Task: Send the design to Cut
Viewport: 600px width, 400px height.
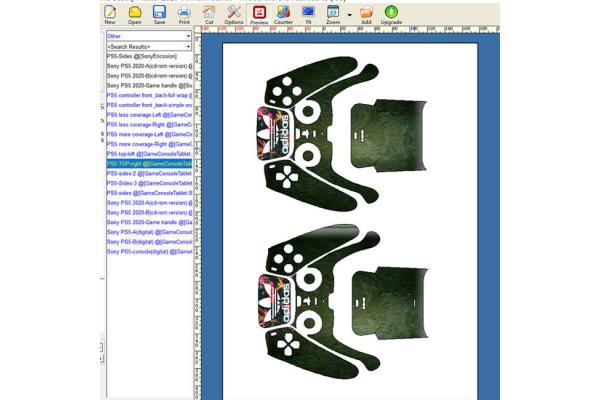Action: point(209,13)
